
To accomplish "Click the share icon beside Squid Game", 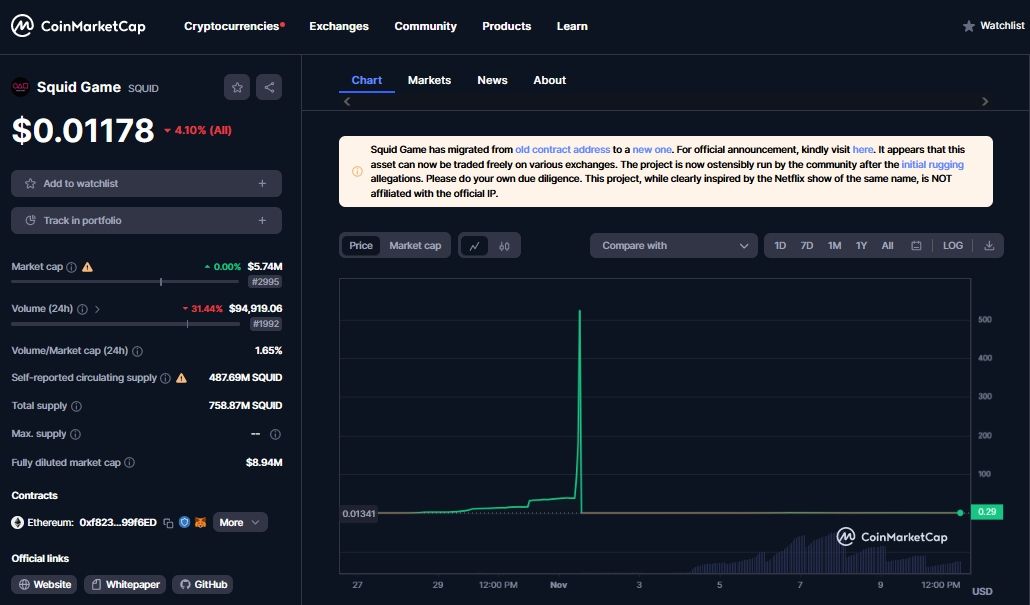I will coord(269,87).
